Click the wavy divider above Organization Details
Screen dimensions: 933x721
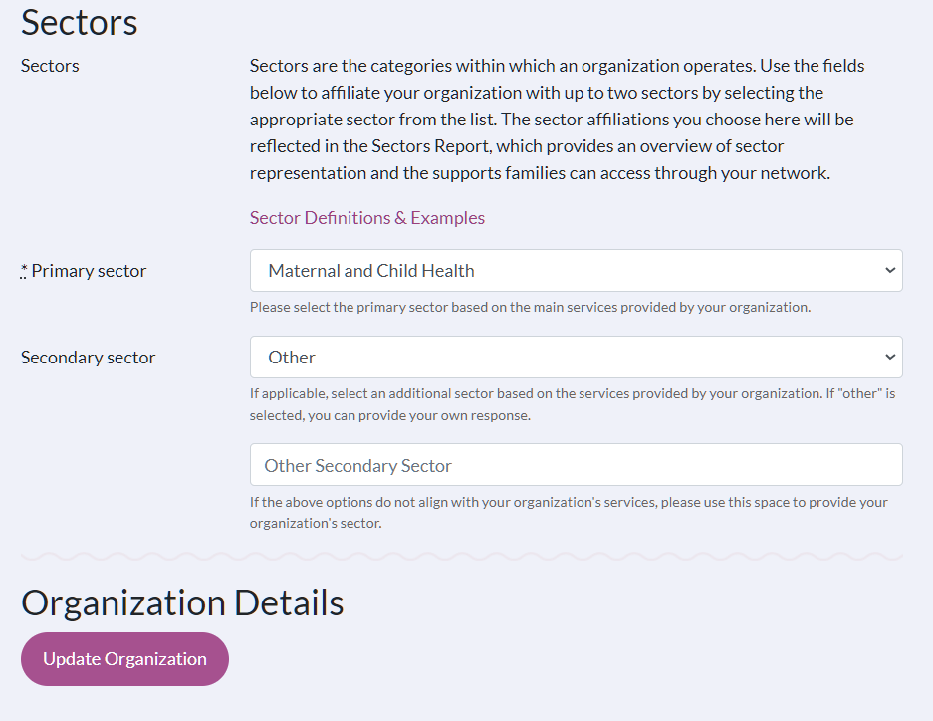tap(461, 556)
